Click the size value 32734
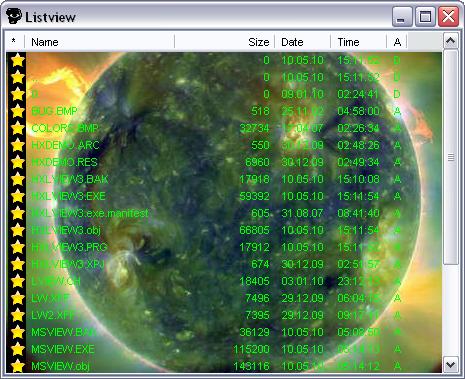465x379 pixels. pos(254,128)
